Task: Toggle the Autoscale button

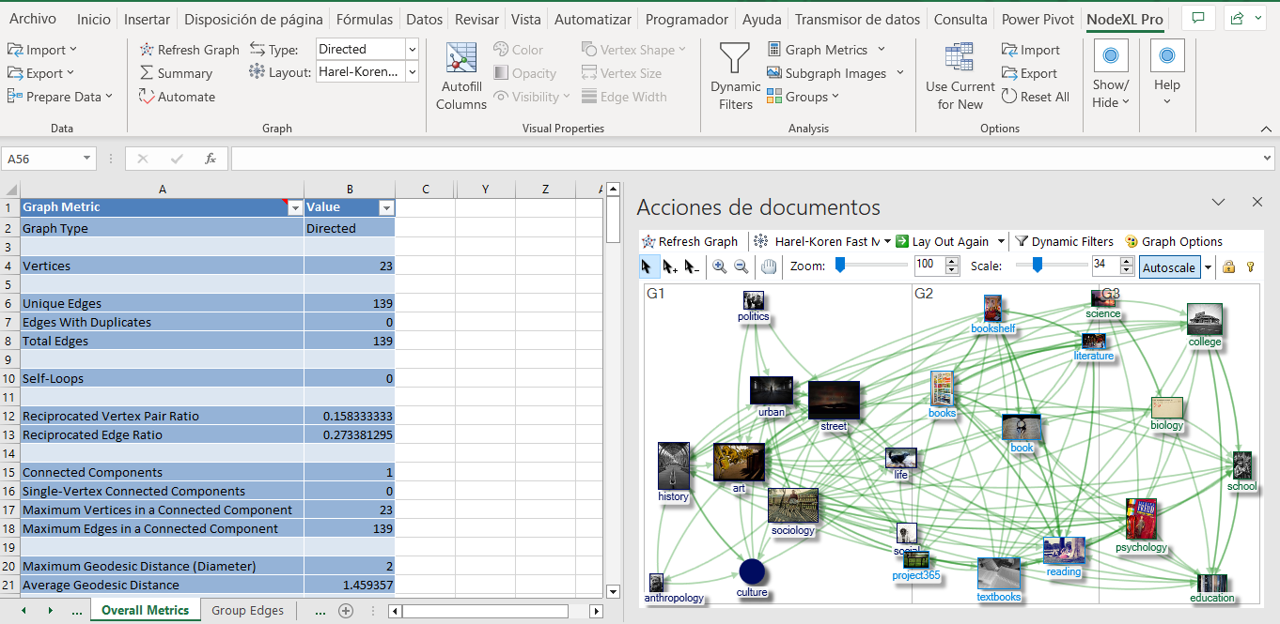Action: click(1168, 267)
